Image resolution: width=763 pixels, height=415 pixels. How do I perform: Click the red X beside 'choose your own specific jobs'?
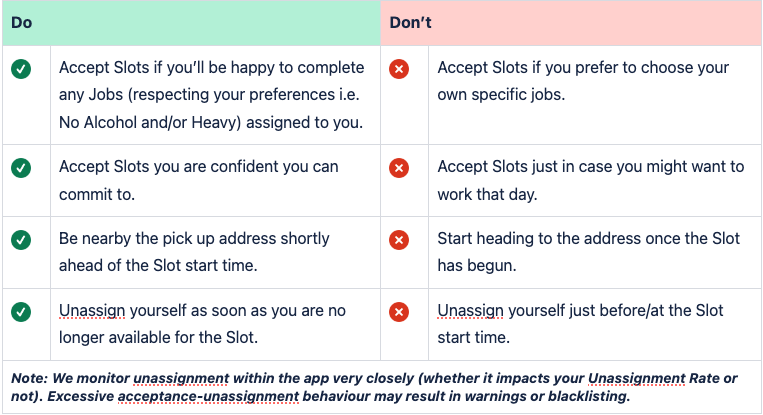399,69
